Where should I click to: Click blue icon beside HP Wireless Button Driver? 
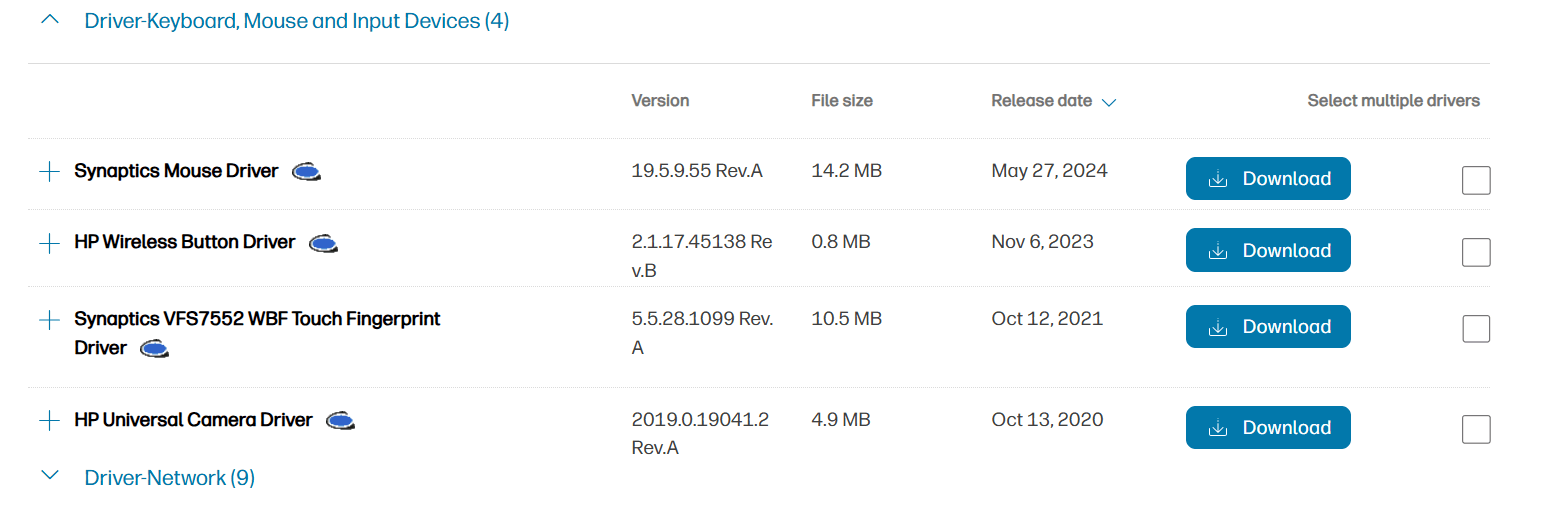point(323,243)
